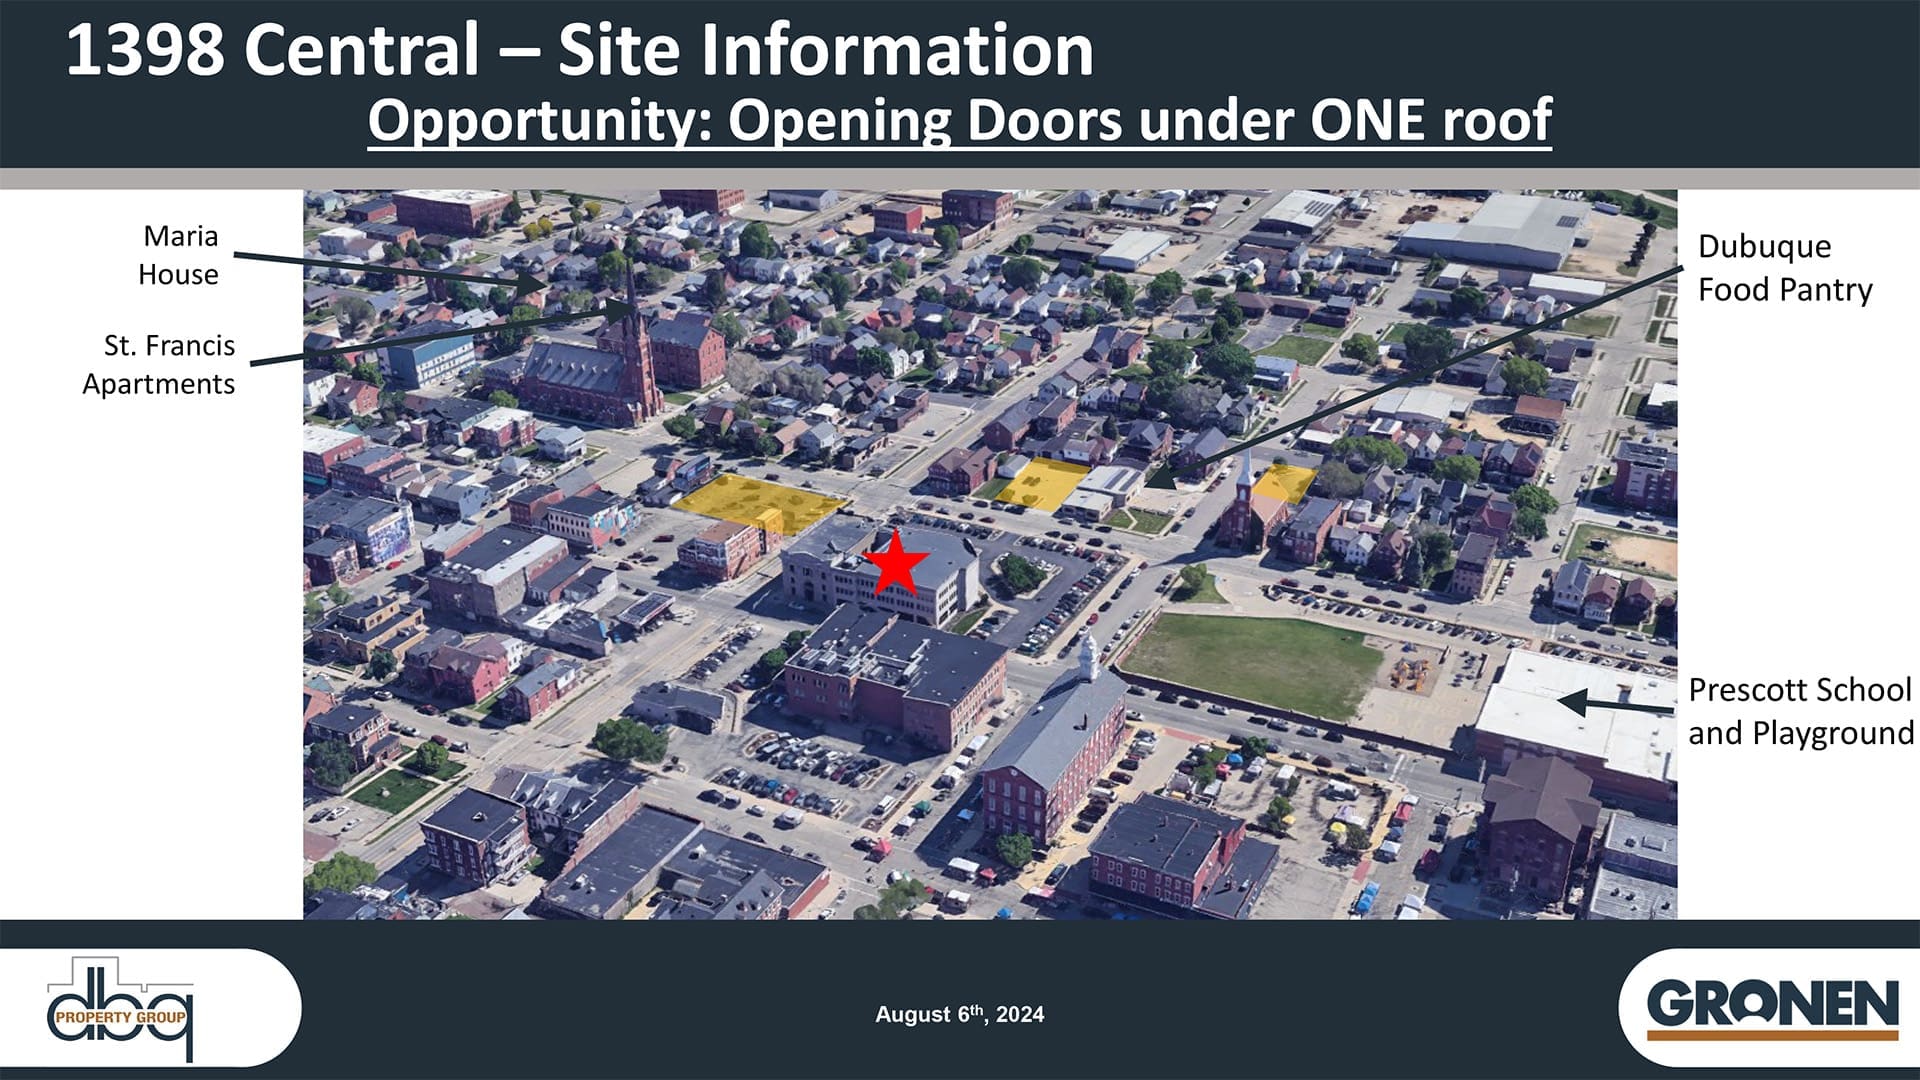
Task: Click Prescott School and Playground label
Action: (1799, 711)
